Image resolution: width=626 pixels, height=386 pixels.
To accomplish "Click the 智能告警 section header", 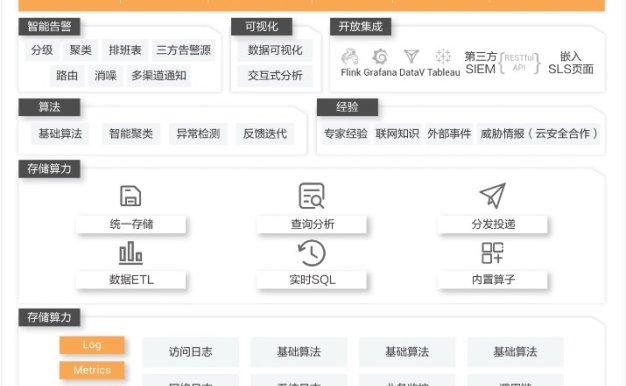I will tap(49, 26).
